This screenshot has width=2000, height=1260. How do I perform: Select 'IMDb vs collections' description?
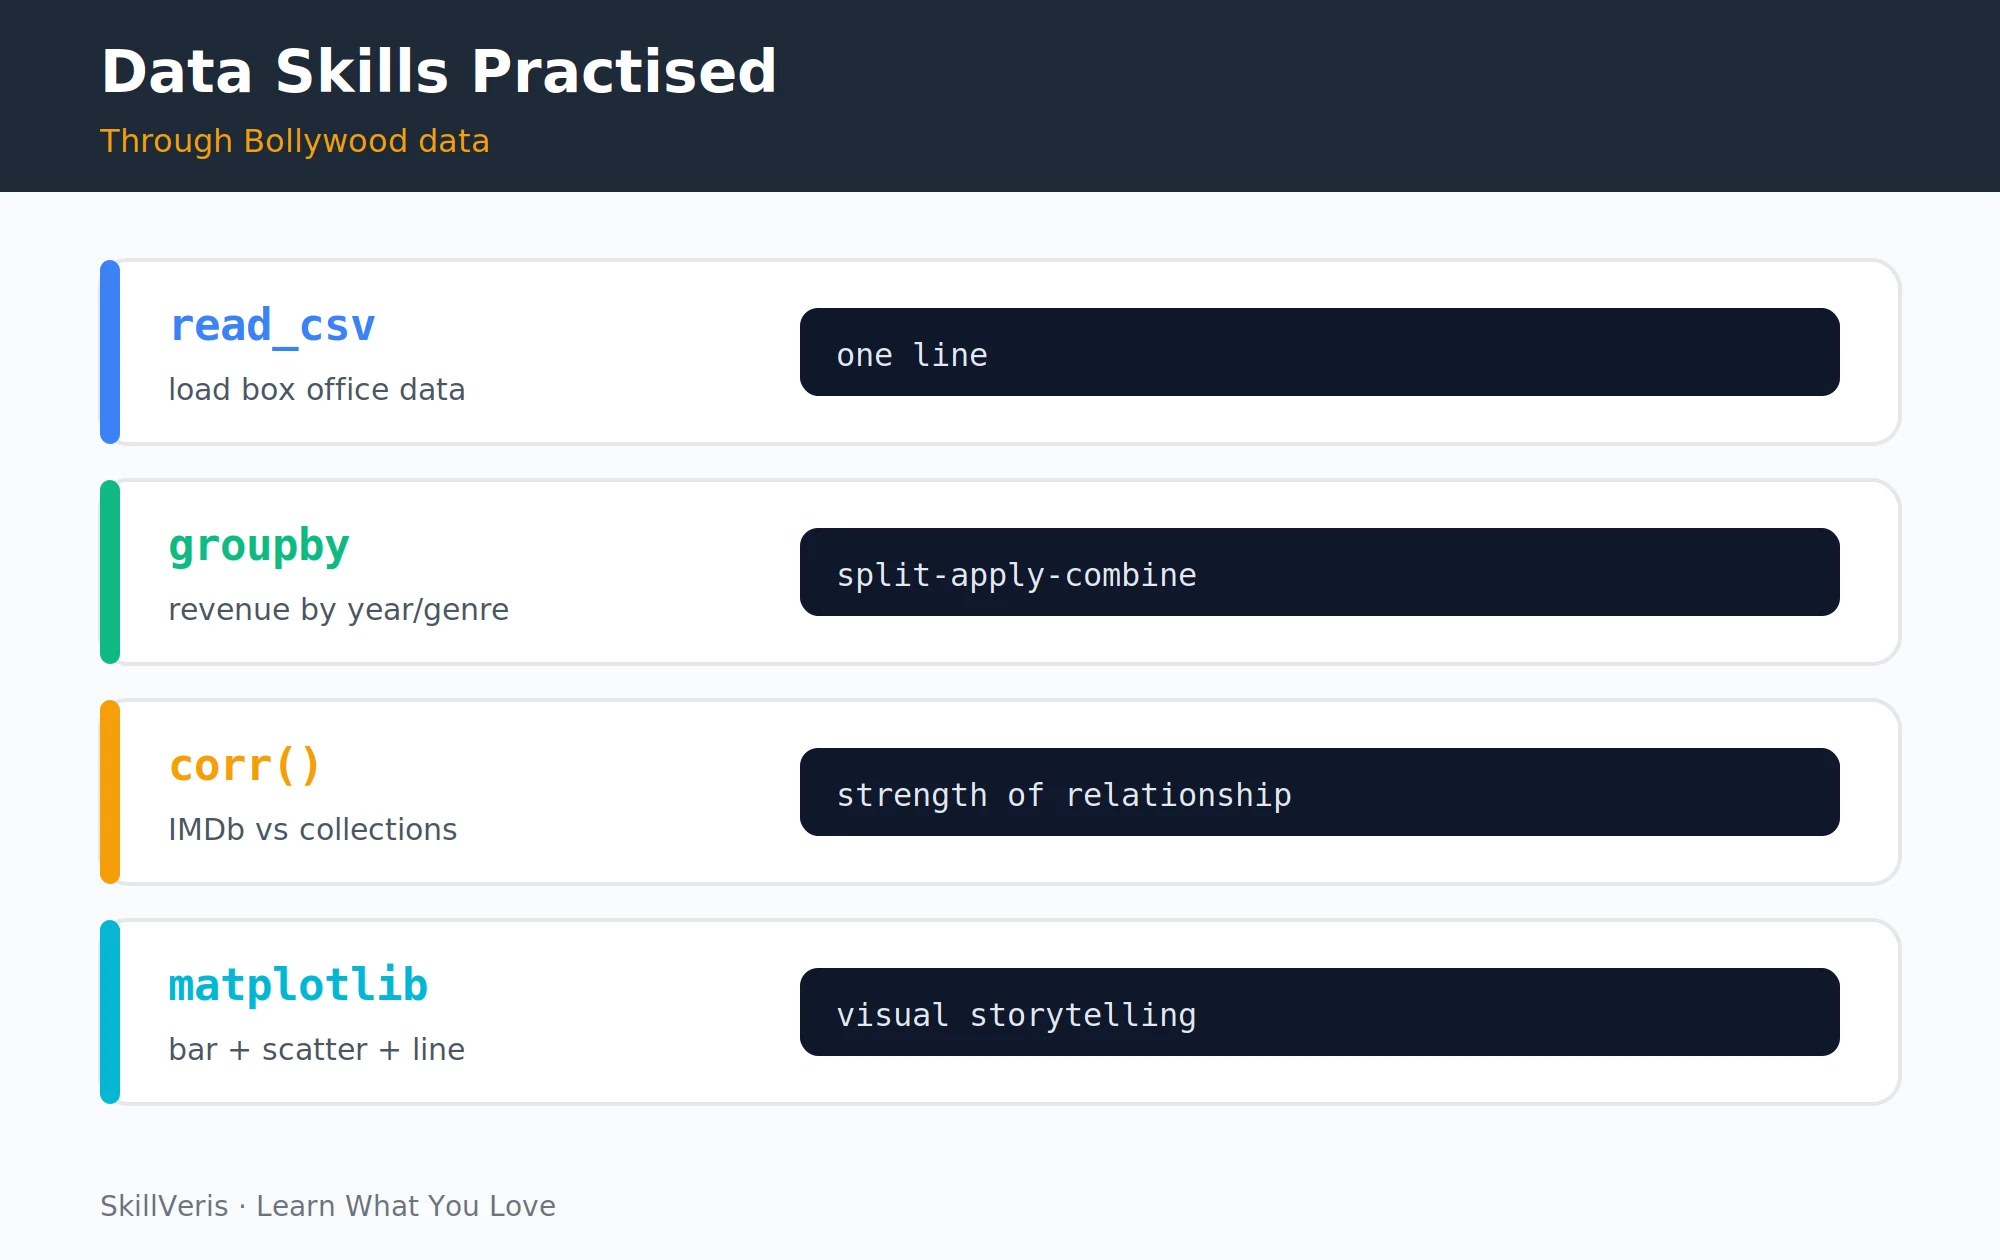[312, 829]
